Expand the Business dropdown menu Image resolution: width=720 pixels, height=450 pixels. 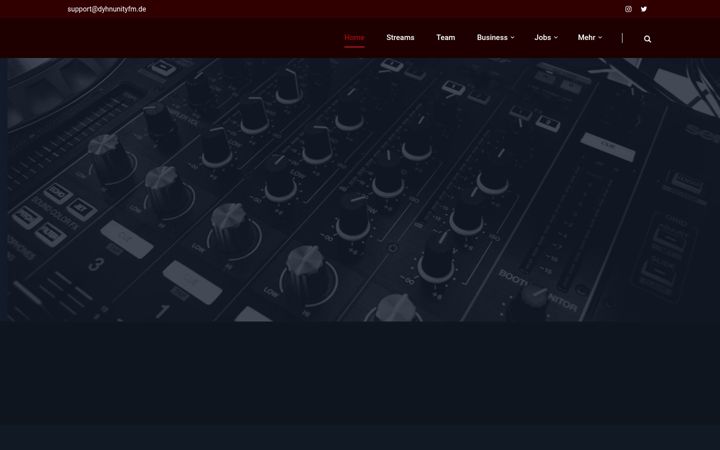click(495, 38)
